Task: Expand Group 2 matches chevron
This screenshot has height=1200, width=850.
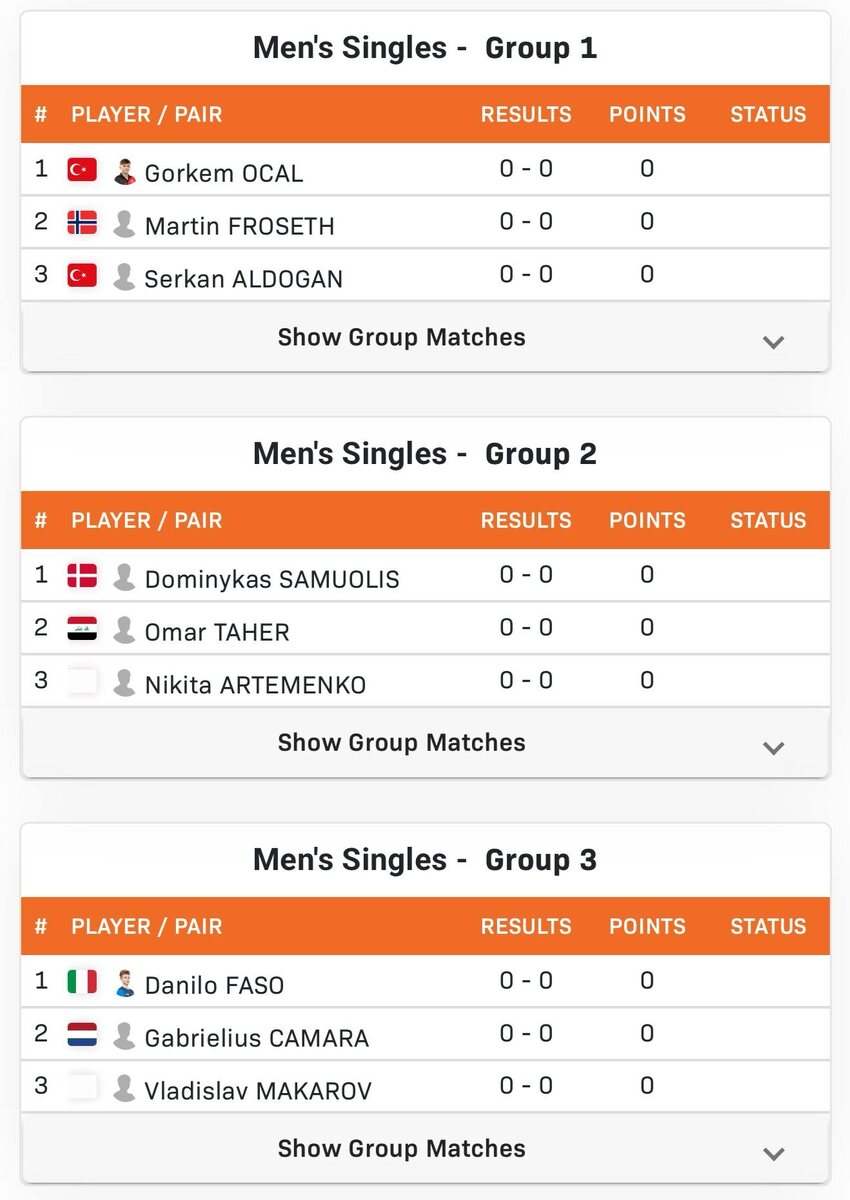Action: (x=773, y=748)
